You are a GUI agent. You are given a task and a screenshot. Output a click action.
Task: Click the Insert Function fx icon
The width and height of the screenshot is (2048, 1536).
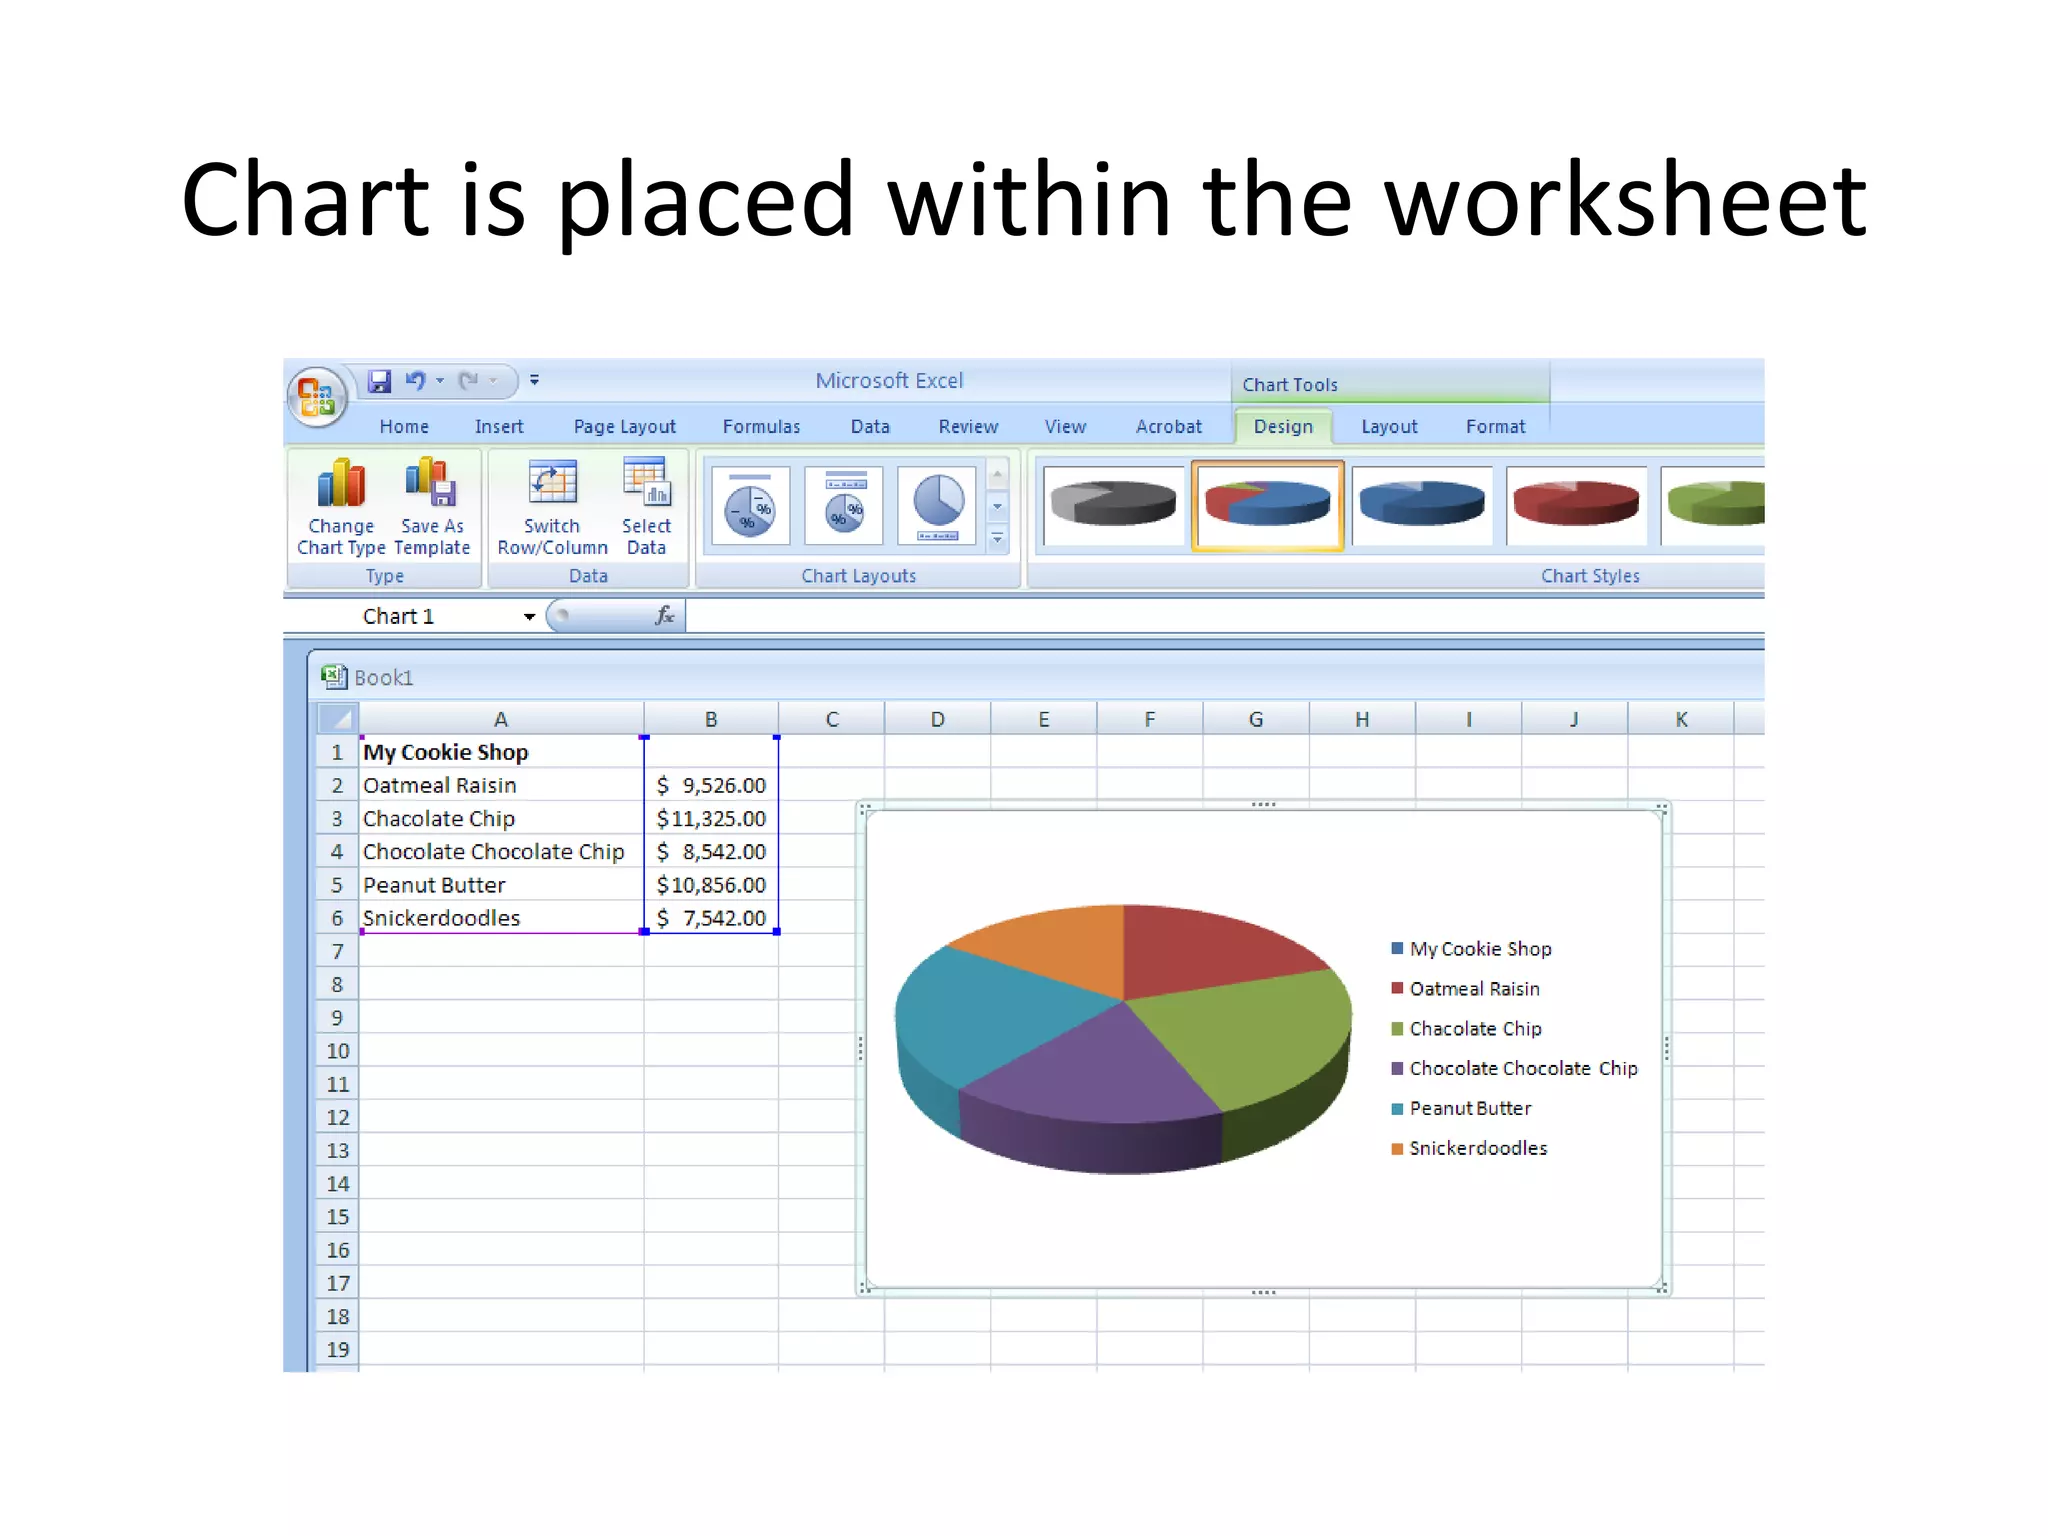click(664, 616)
